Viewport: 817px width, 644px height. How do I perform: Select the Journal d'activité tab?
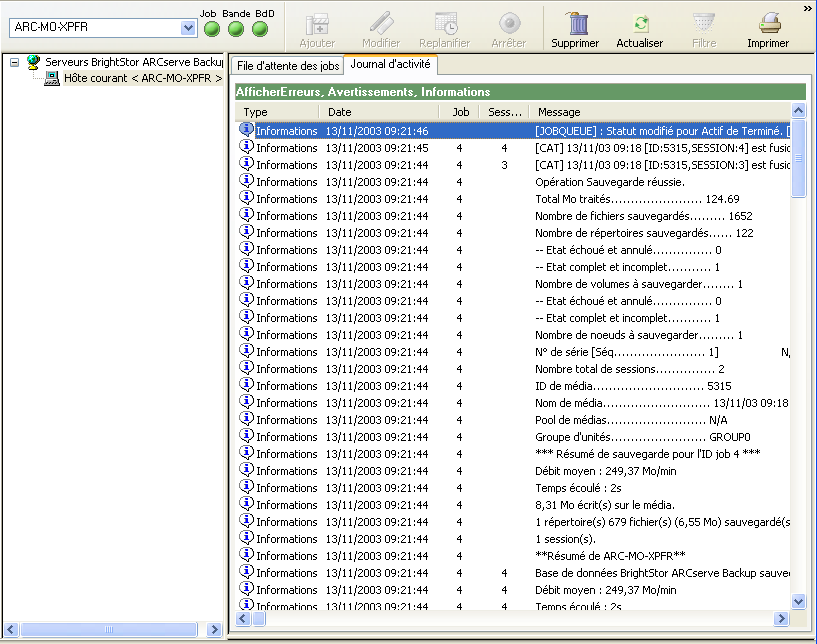[390, 65]
